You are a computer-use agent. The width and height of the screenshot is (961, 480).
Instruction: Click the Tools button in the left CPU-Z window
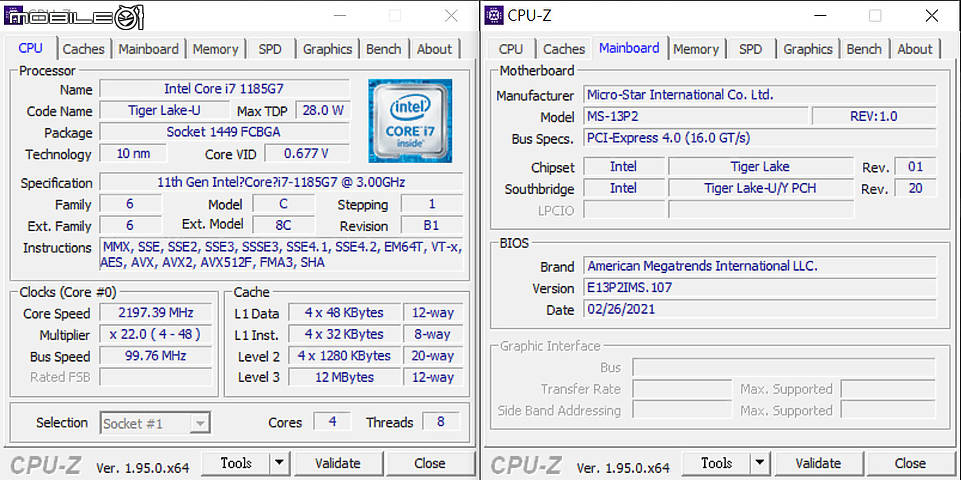[236, 463]
